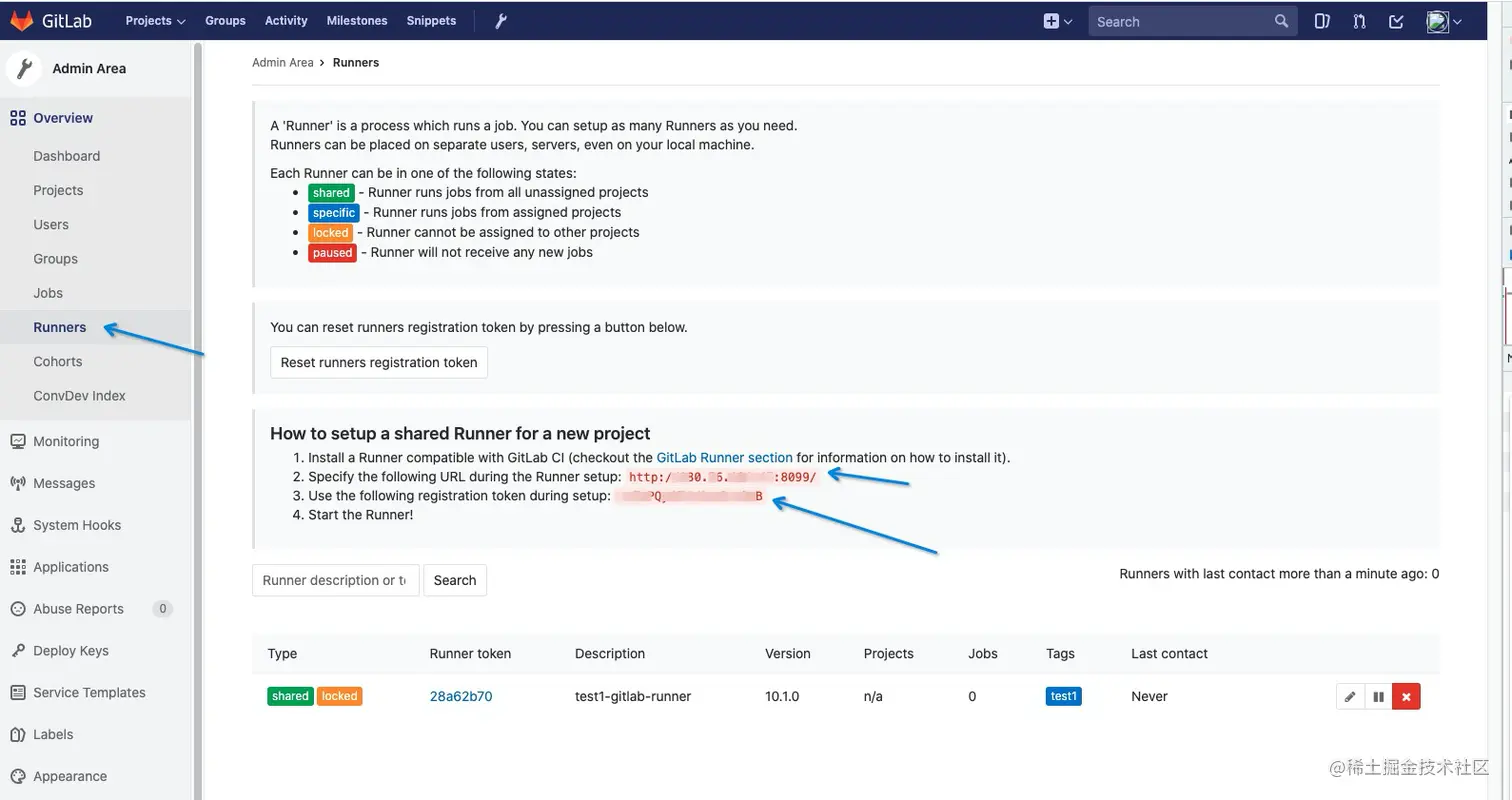This screenshot has width=1512, height=800.
Task: Click the Admin Area breadcrumb link
Action: coord(283,62)
